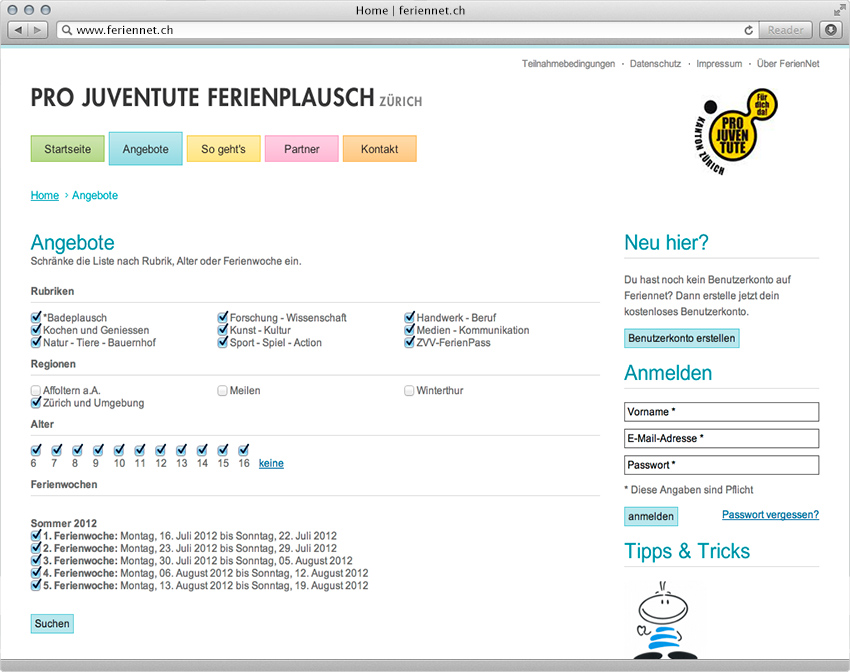Uncheck Sport - Spiel - Action checkbox
This screenshot has height=672, width=850.
pos(222,342)
